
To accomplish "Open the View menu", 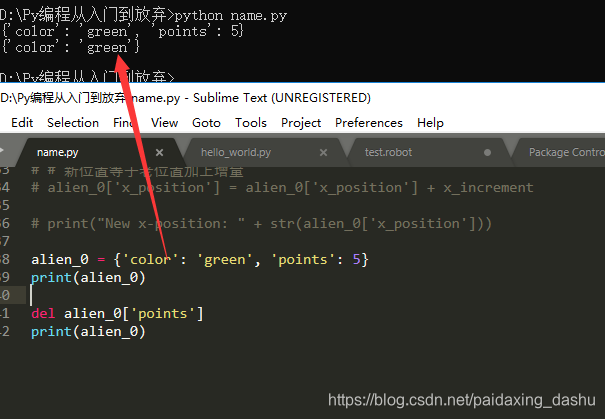I will [164, 123].
